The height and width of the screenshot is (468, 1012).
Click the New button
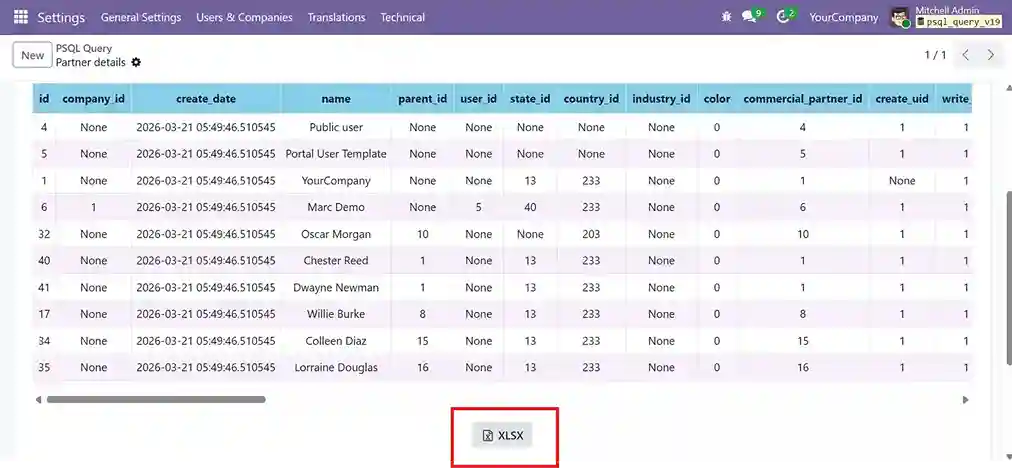coord(32,55)
